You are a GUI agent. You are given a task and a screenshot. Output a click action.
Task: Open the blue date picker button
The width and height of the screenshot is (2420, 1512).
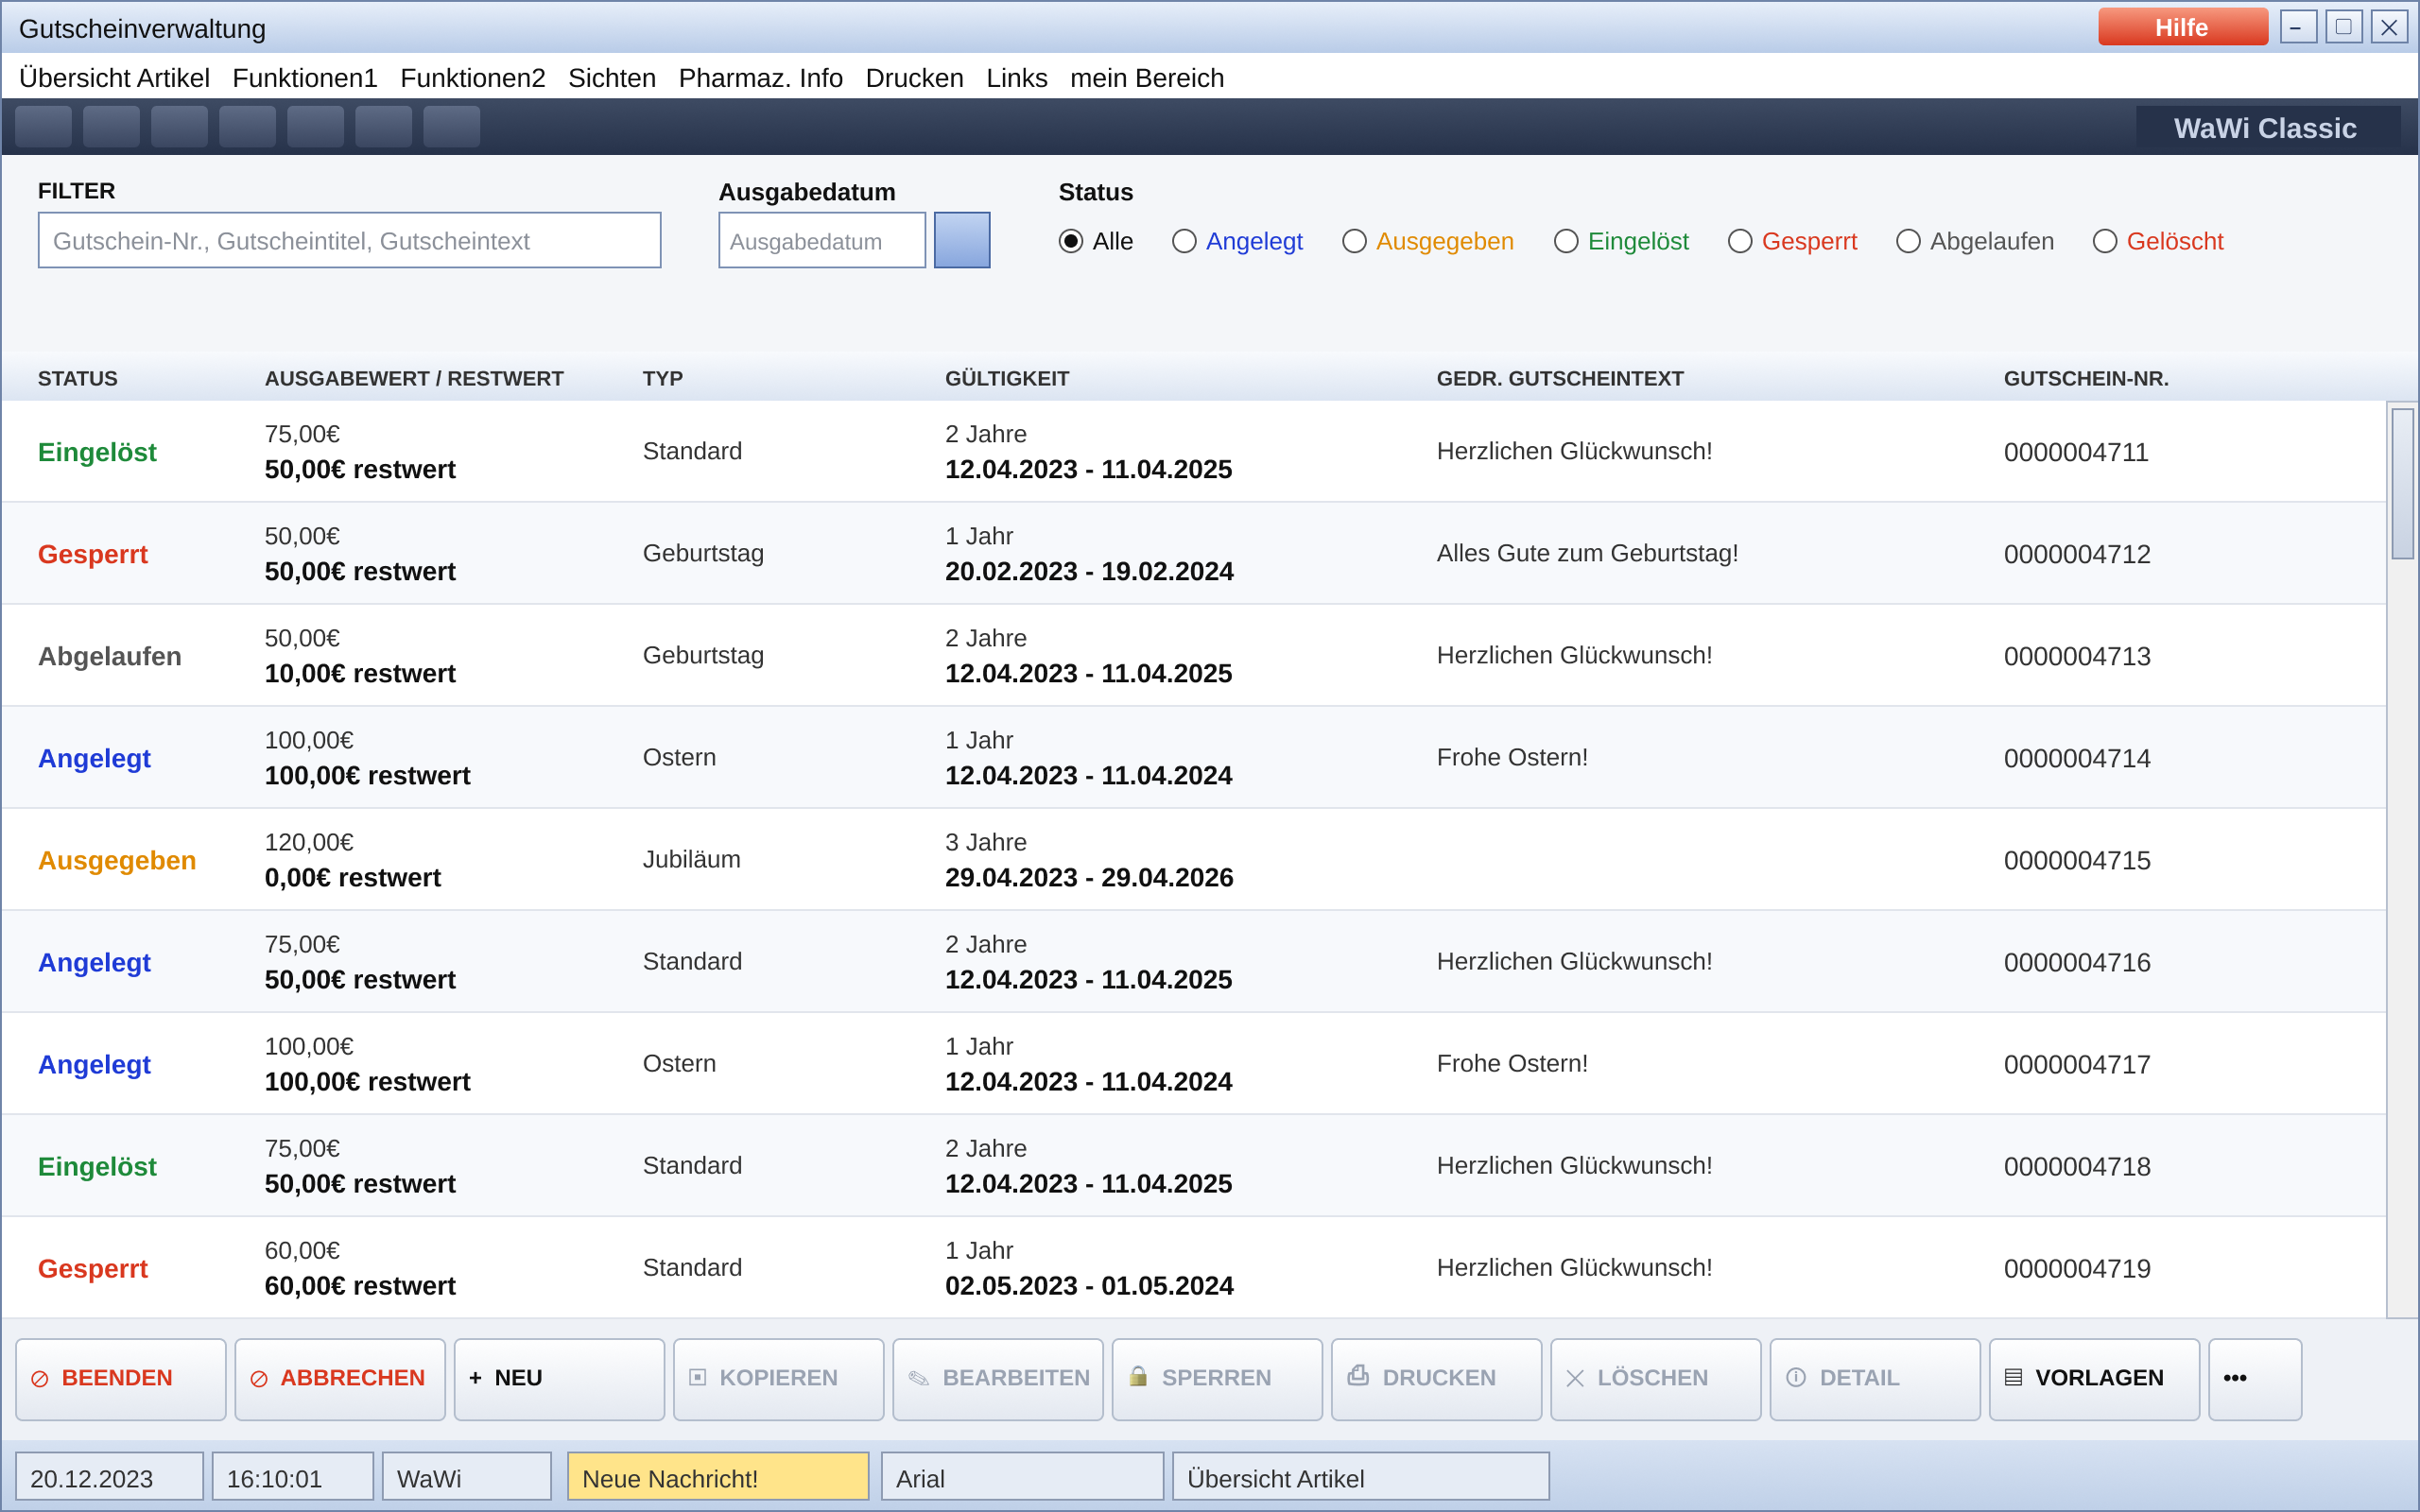962,240
